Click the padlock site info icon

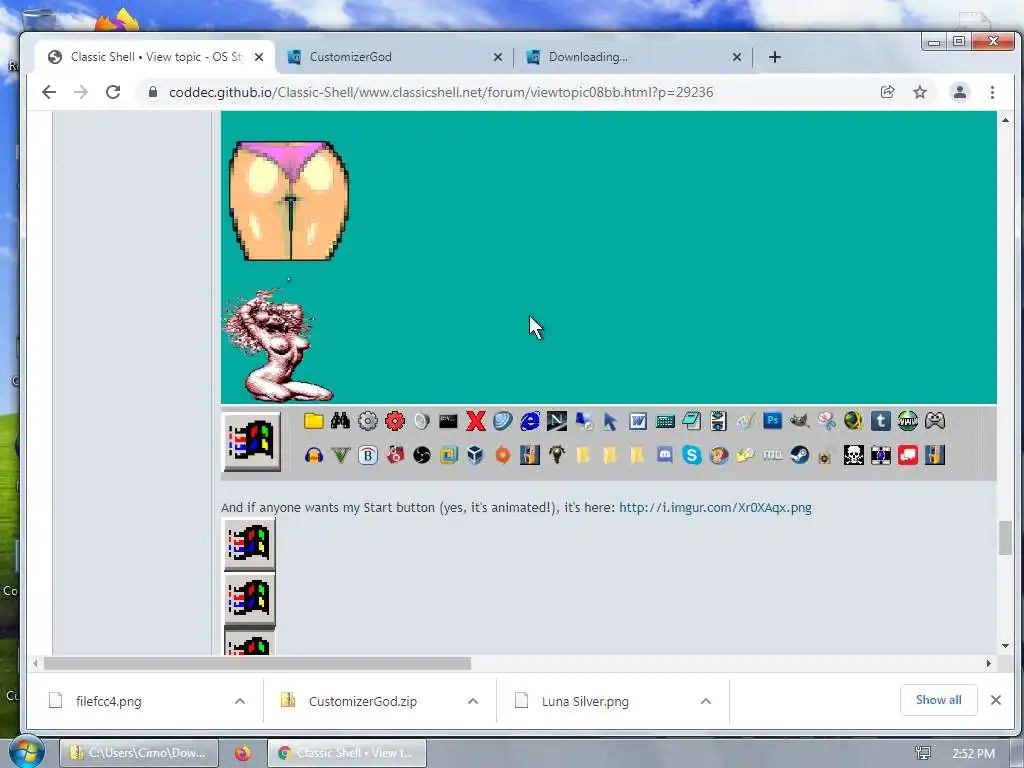153,92
